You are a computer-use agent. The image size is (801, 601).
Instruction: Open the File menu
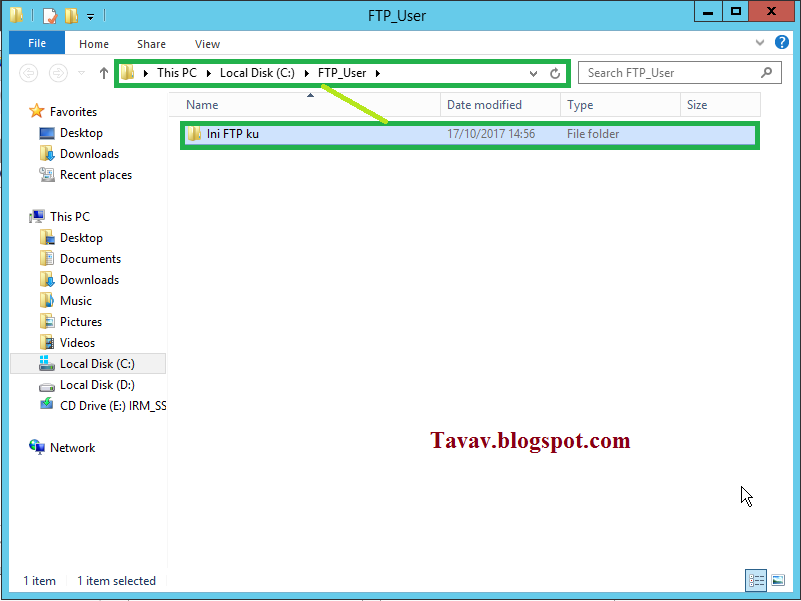pyautogui.click(x=36, y=43)
